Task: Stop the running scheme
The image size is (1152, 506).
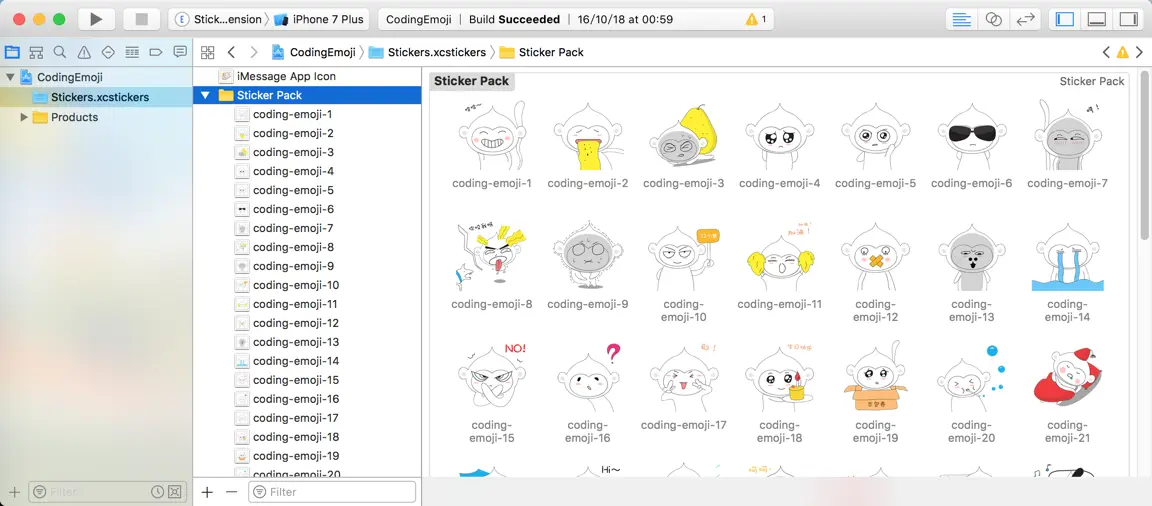Action: point(142,20)
